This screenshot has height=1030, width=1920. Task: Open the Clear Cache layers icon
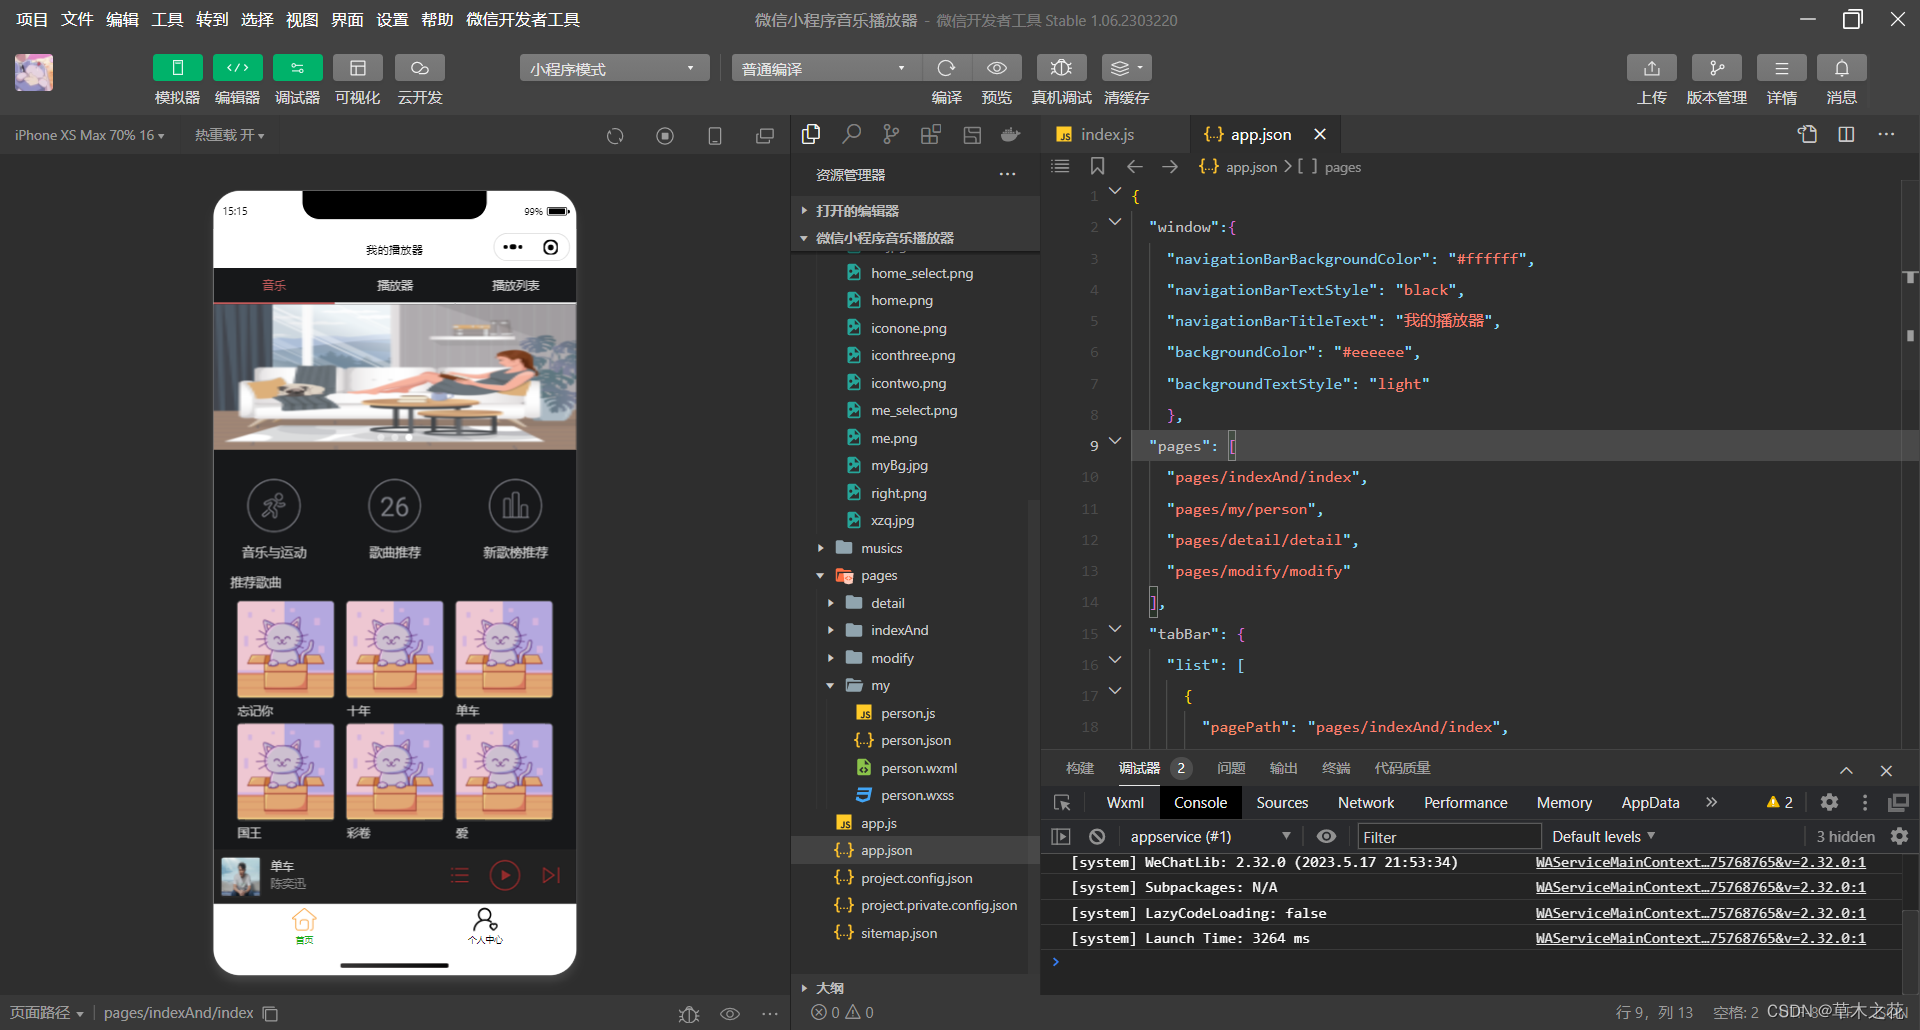pos(1126,68)
